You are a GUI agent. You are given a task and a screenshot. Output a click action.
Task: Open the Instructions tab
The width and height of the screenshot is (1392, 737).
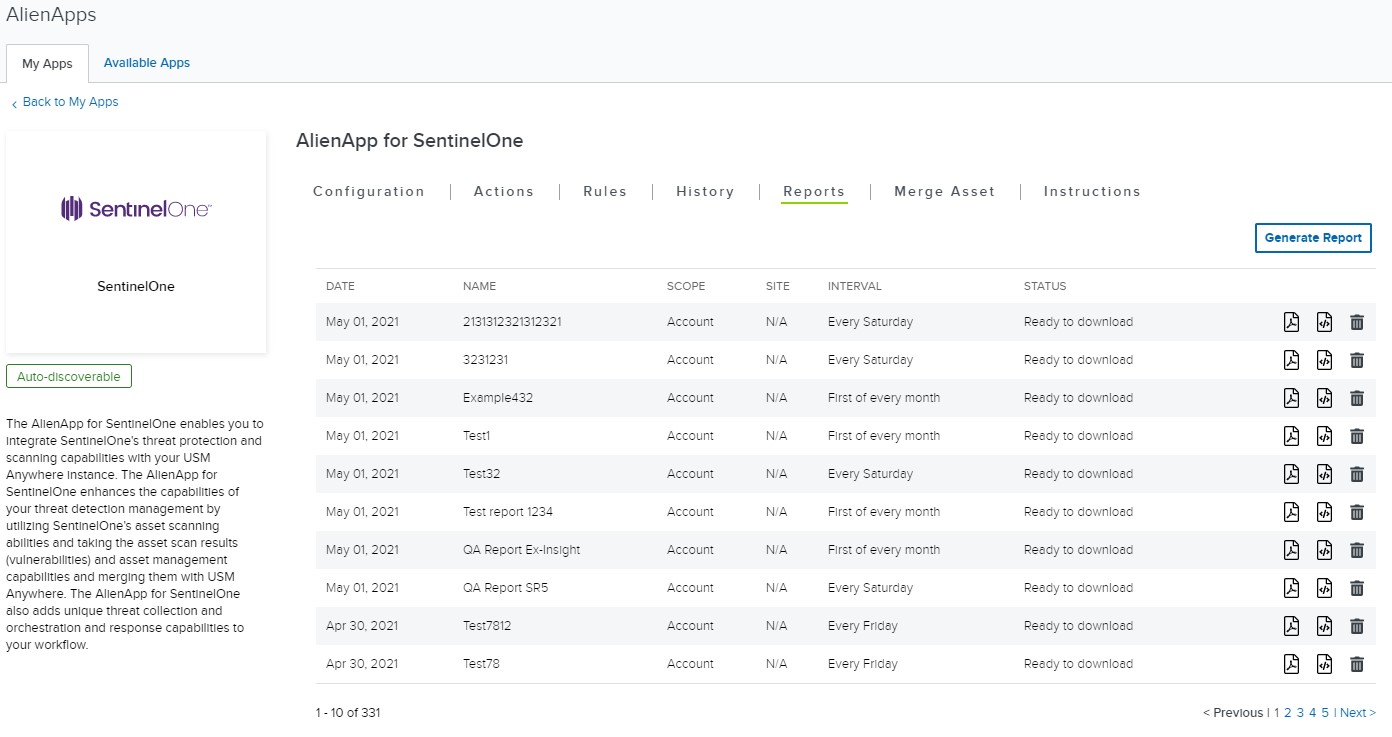1092,191
